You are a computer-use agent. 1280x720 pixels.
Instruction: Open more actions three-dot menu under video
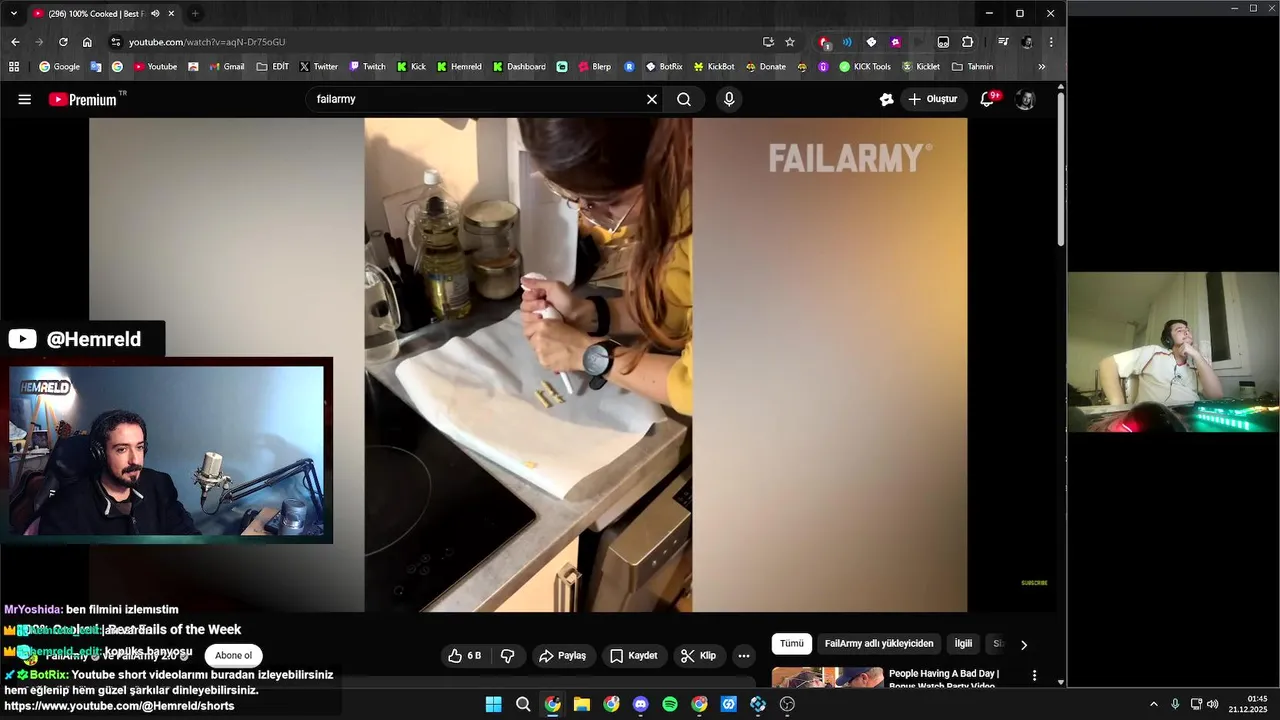[x=744, y=656]
